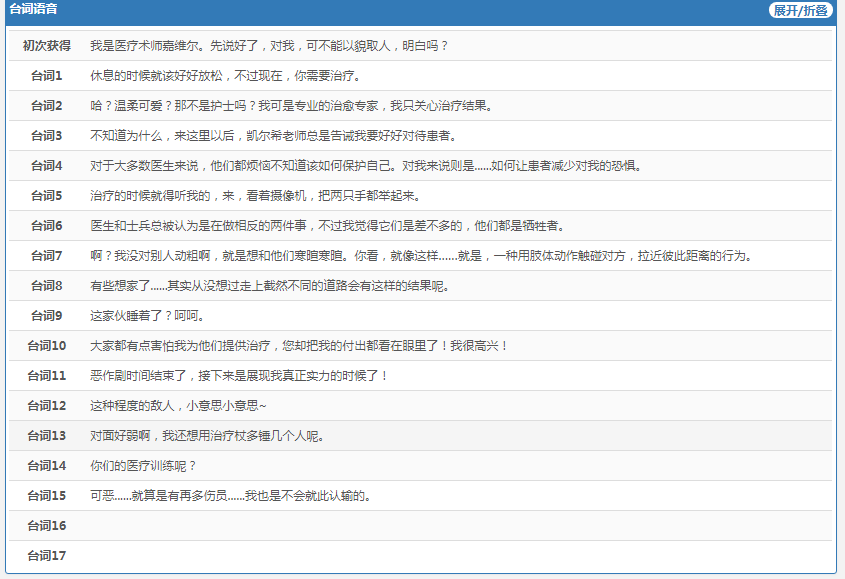Image resolution: width=845 pixels, height=579 pixels.
Task: Select the 台词9 row label
Action: [46, 316]
